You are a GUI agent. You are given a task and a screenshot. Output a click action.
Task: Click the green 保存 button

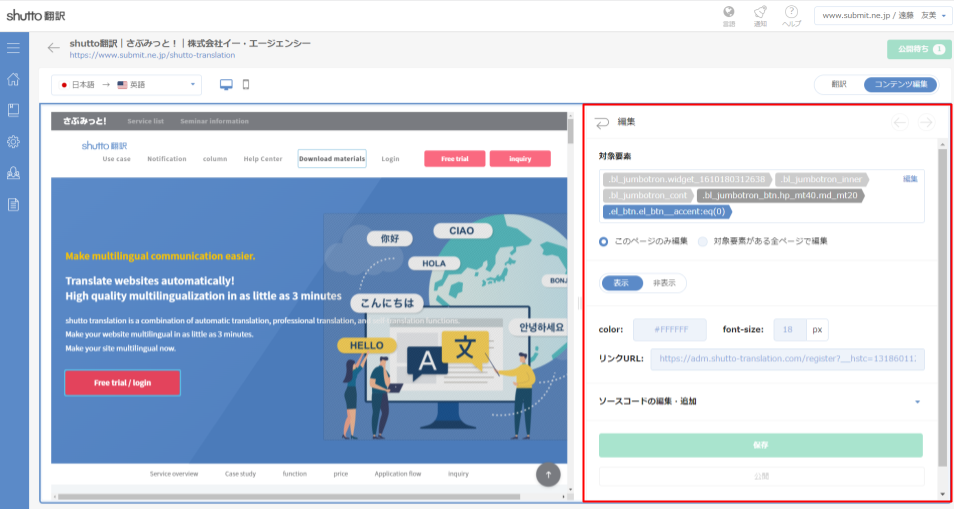click(x=761, y=445)
